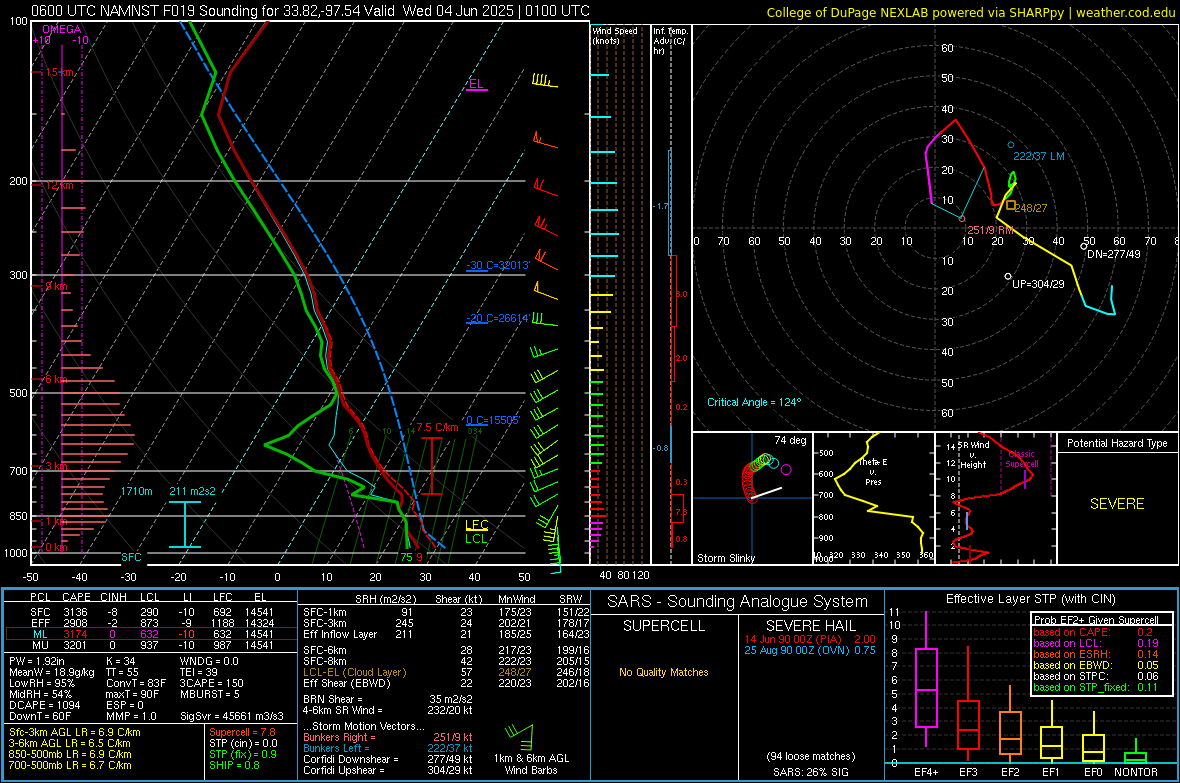
Task: Click the Corfidi Downshear = 277/49 kt row
Action: click(x=388, y=759)
